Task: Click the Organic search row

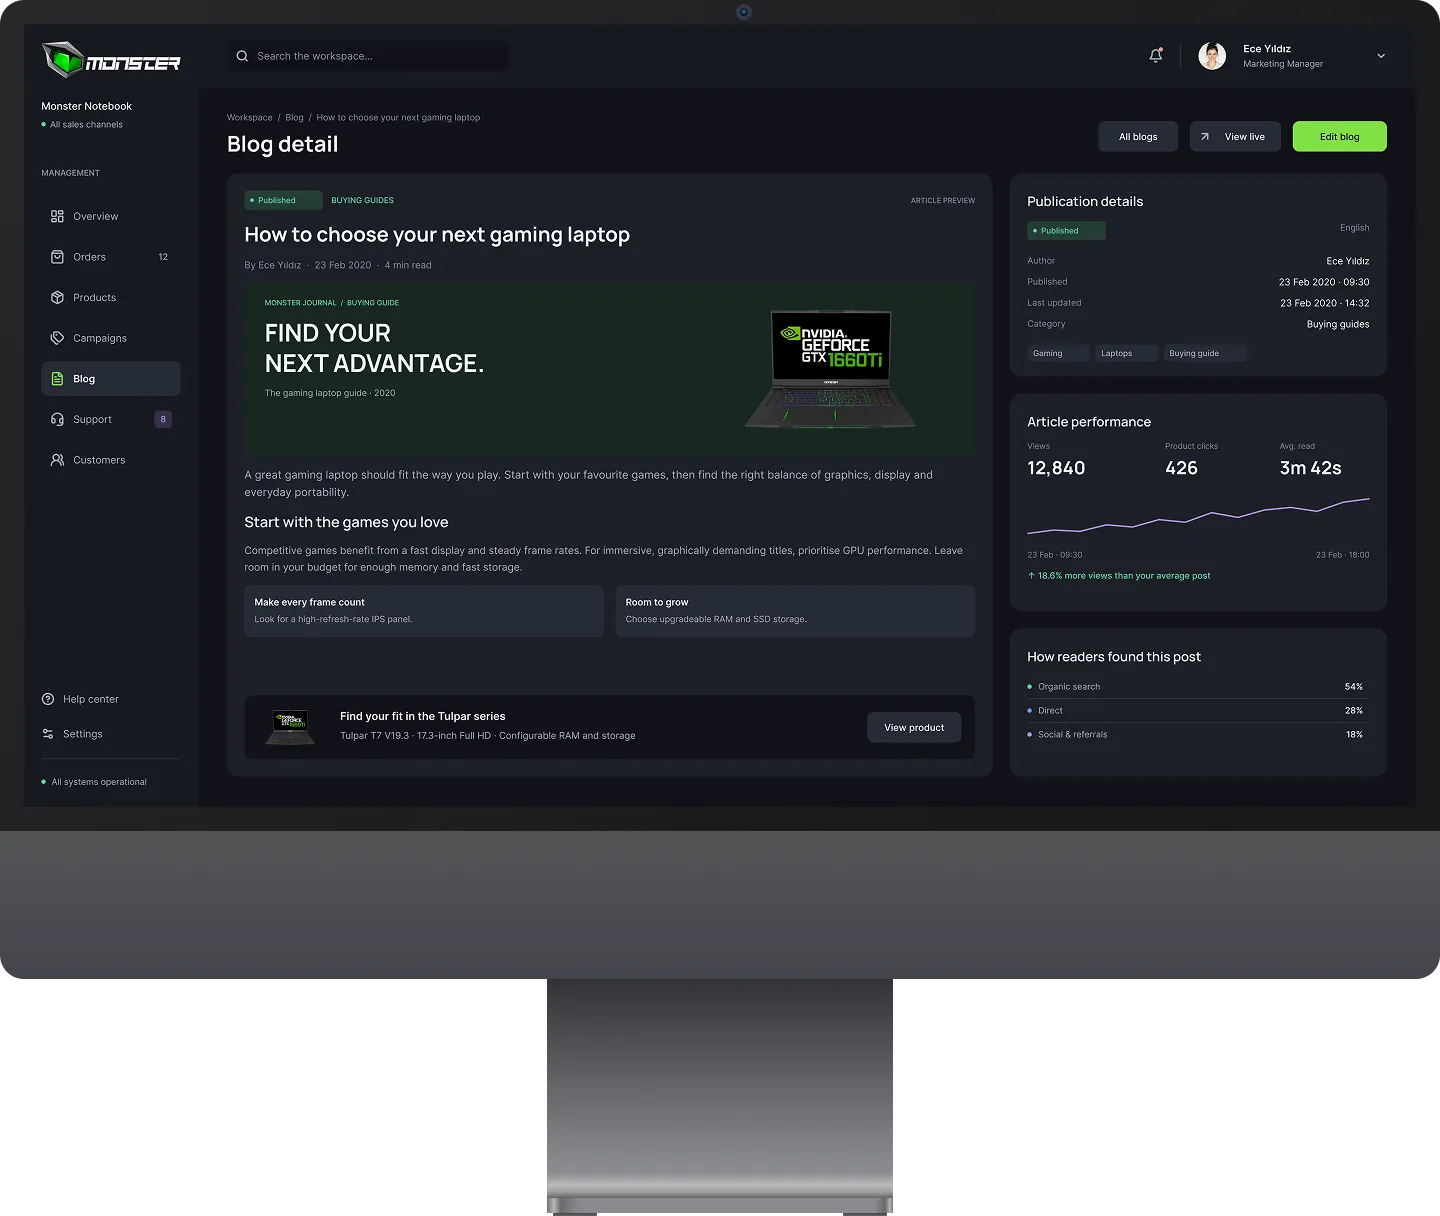Action: point(1197,687)
